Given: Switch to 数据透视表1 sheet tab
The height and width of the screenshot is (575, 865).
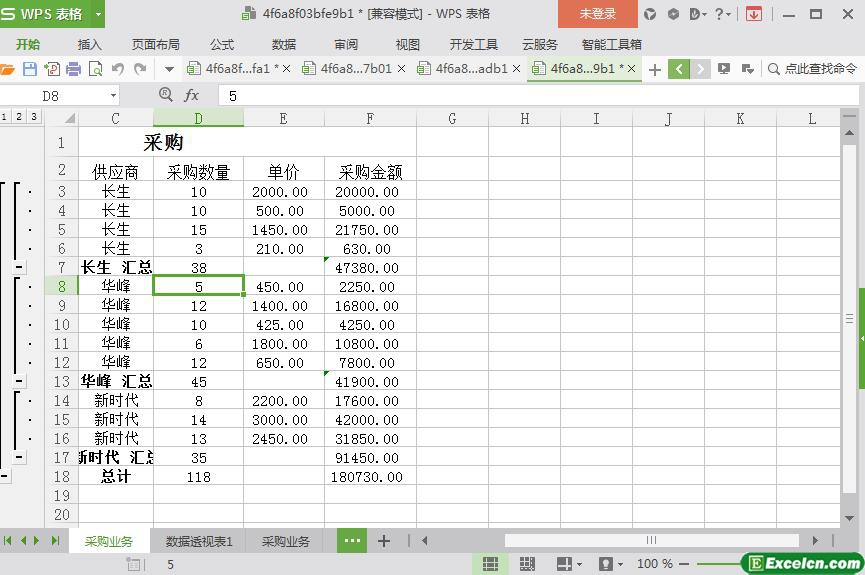Looking at the screenshot, I should [x=199, y=541].
